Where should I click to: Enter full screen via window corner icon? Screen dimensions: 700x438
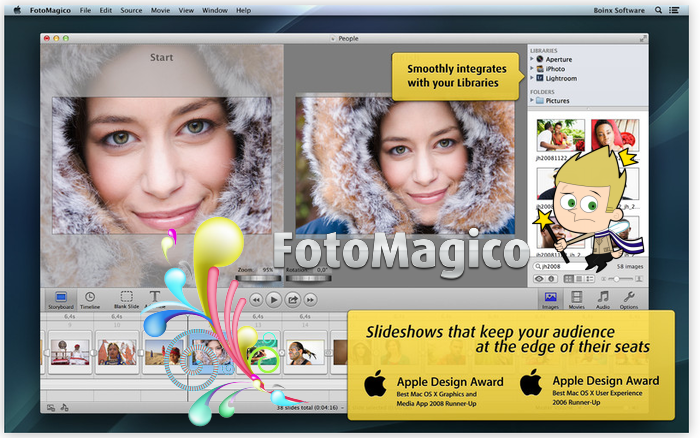pos(643,38)
